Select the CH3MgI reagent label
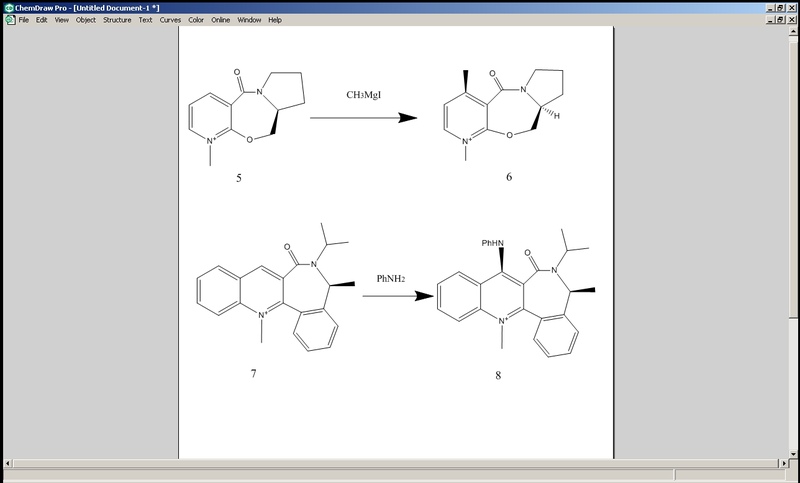 pyautogui.click(x=364, y=95)
